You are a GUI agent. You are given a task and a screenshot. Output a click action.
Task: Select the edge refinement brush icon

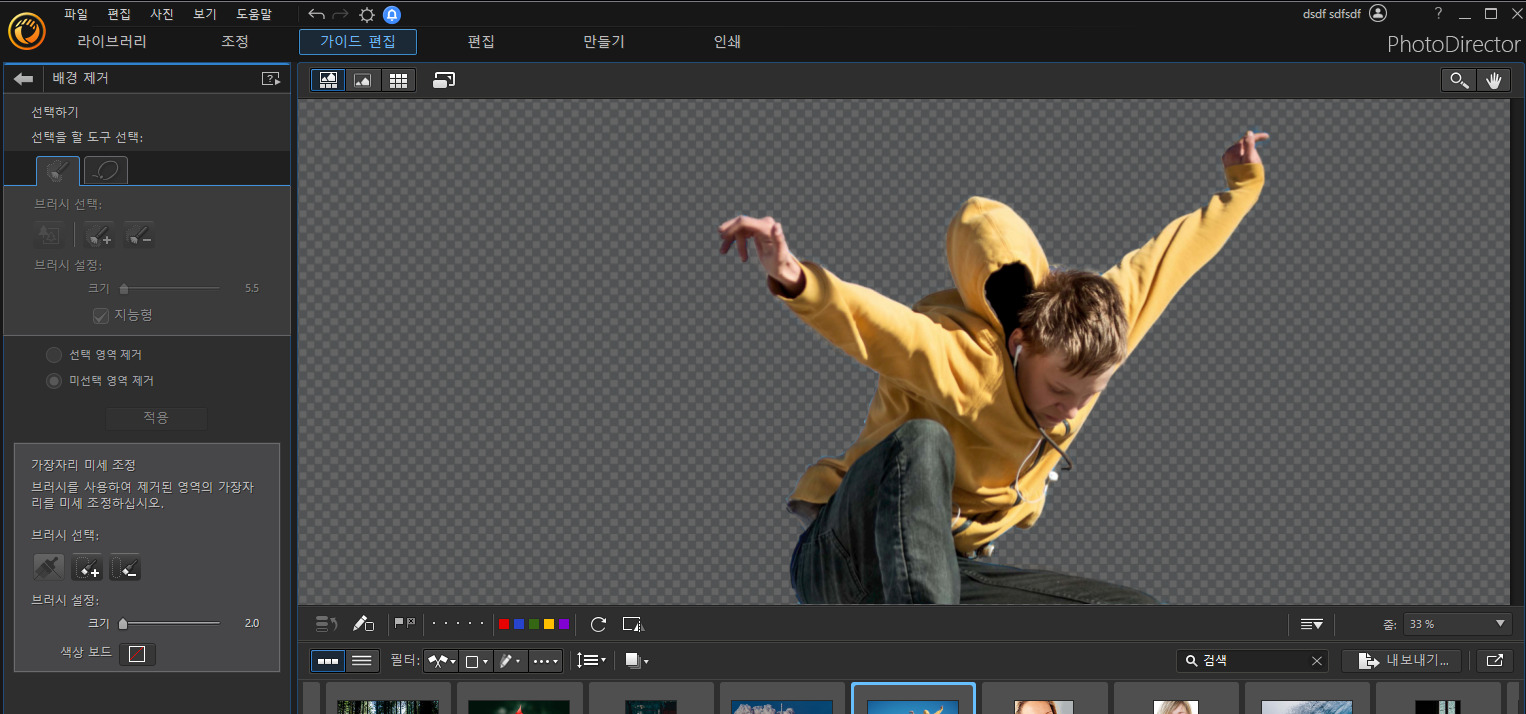48,567
